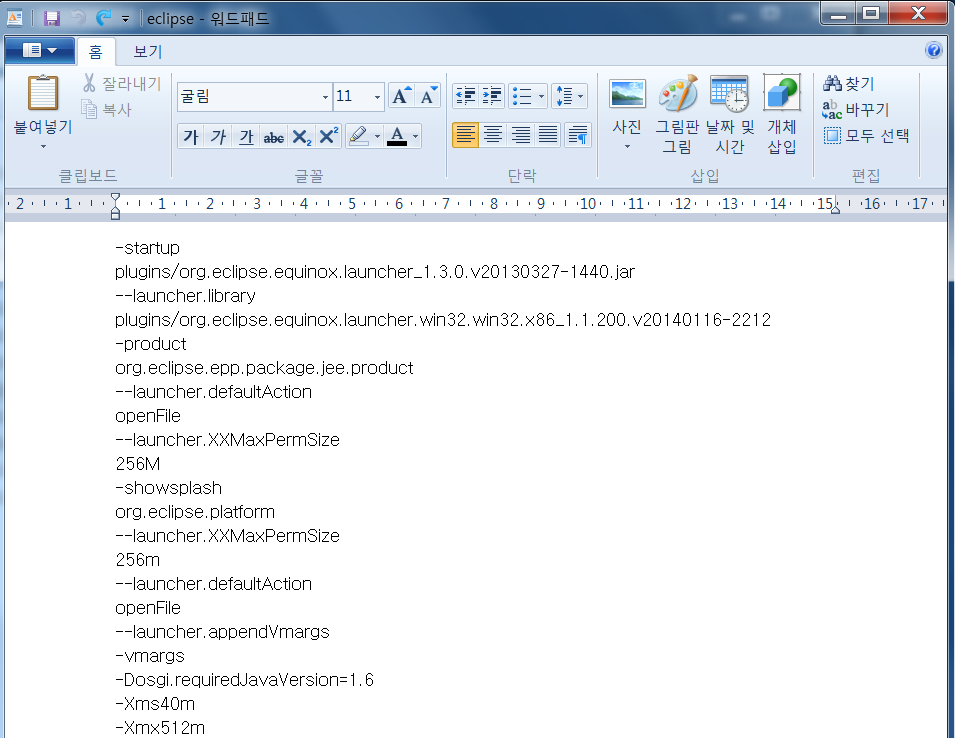Open the bullet list style dropdown

pos(541,96)
